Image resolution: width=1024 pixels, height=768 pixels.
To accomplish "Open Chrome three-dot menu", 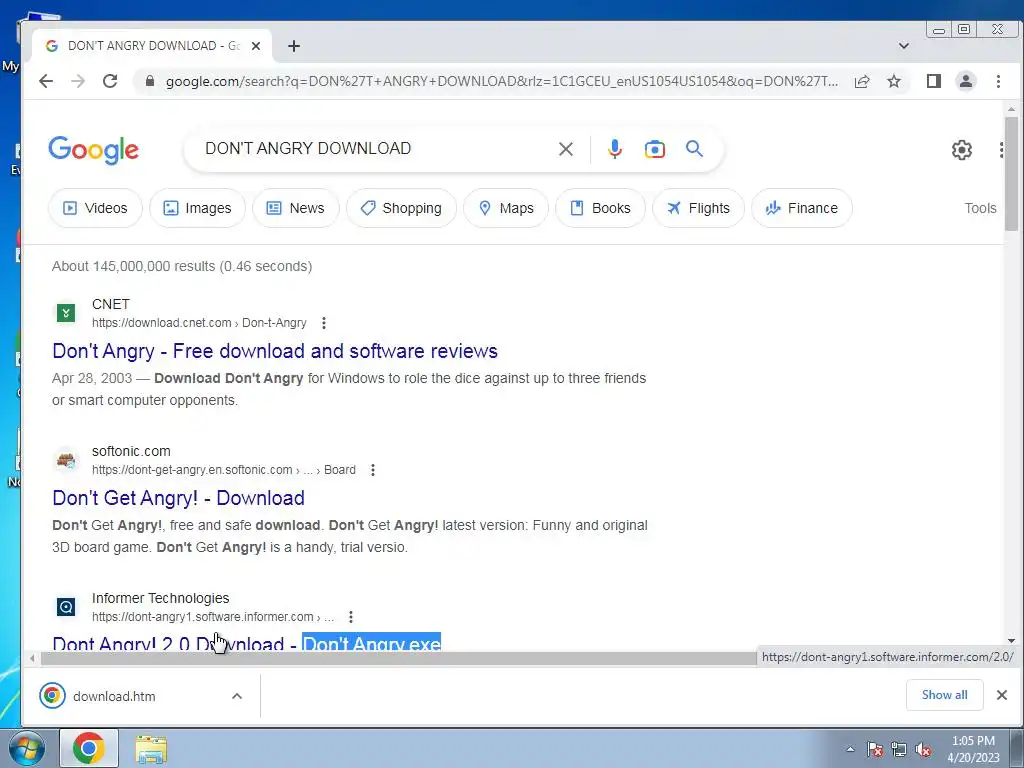I will (998, 81).
